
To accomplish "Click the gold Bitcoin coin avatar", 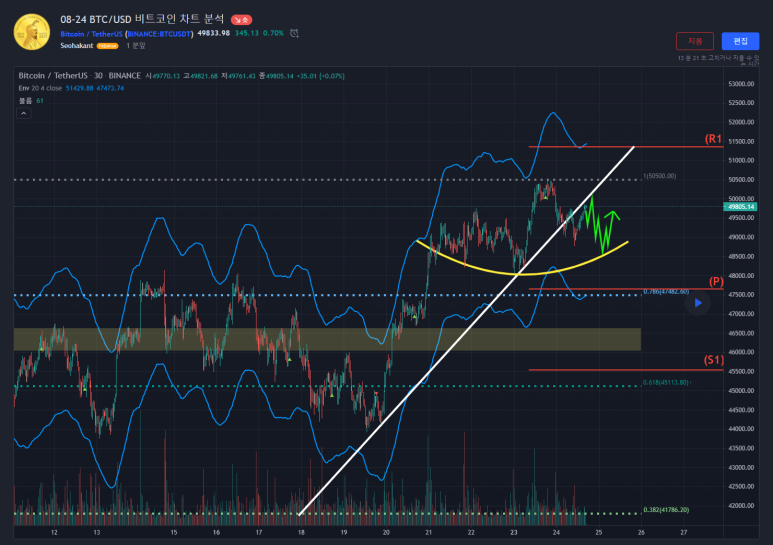I will coord(31,30).
